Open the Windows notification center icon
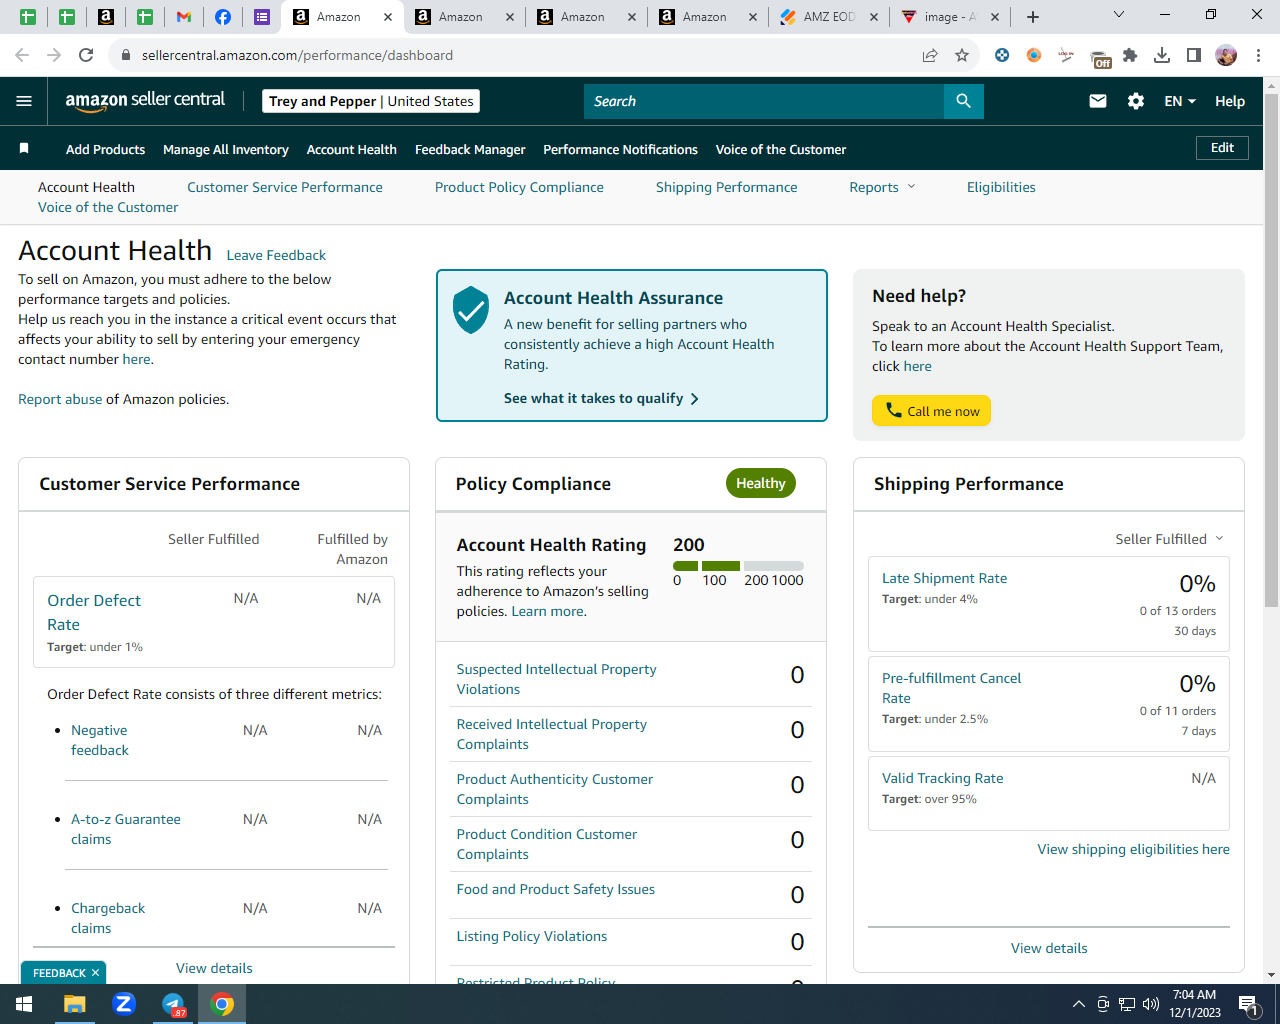 tap(1248, 1004)
